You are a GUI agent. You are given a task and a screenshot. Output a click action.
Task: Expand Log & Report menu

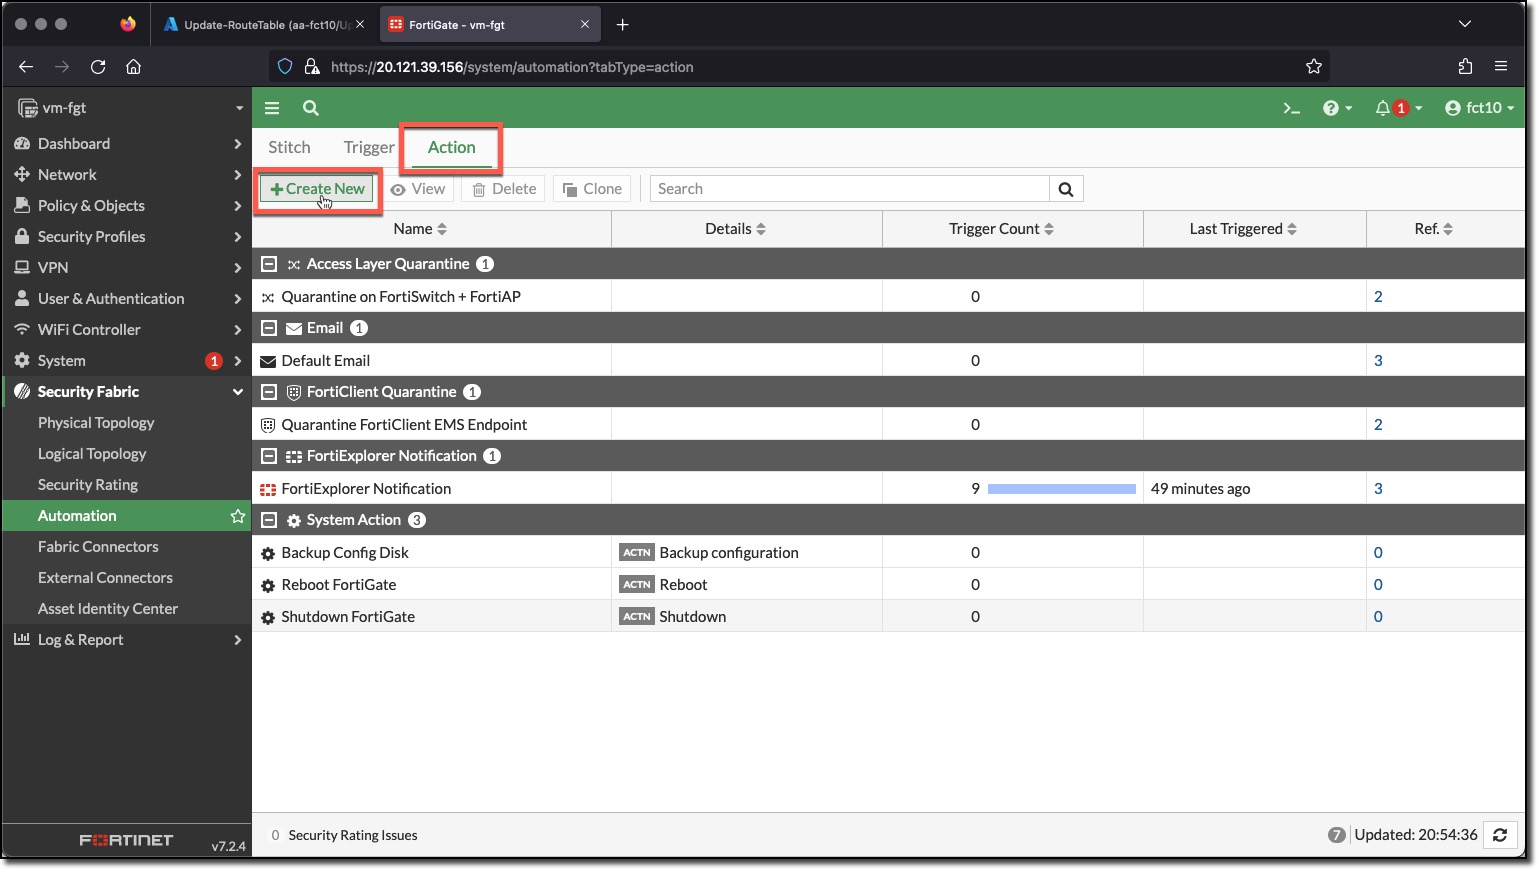pyautogui.click(x=127, y=640)
